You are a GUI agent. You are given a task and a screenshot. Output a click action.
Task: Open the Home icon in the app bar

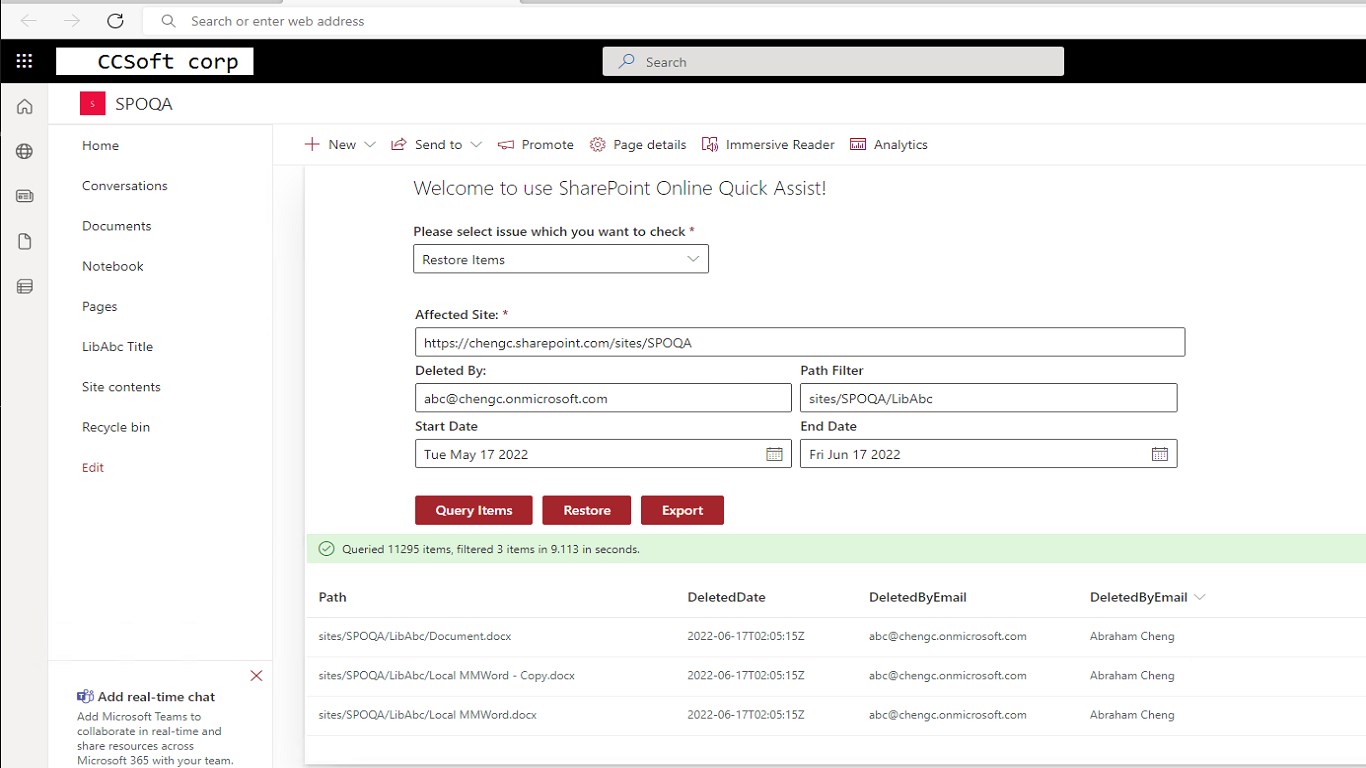(x=24, y=106)
